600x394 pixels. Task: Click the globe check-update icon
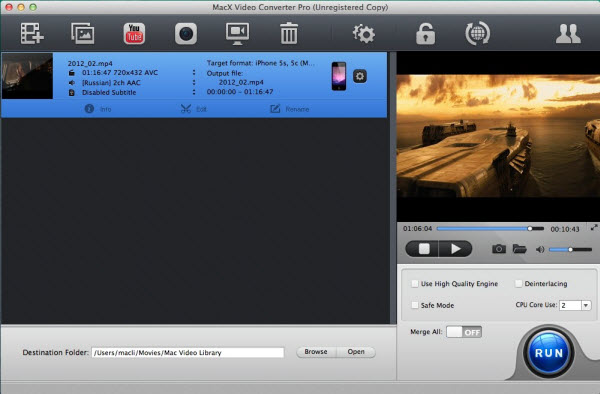coord(477,33)
